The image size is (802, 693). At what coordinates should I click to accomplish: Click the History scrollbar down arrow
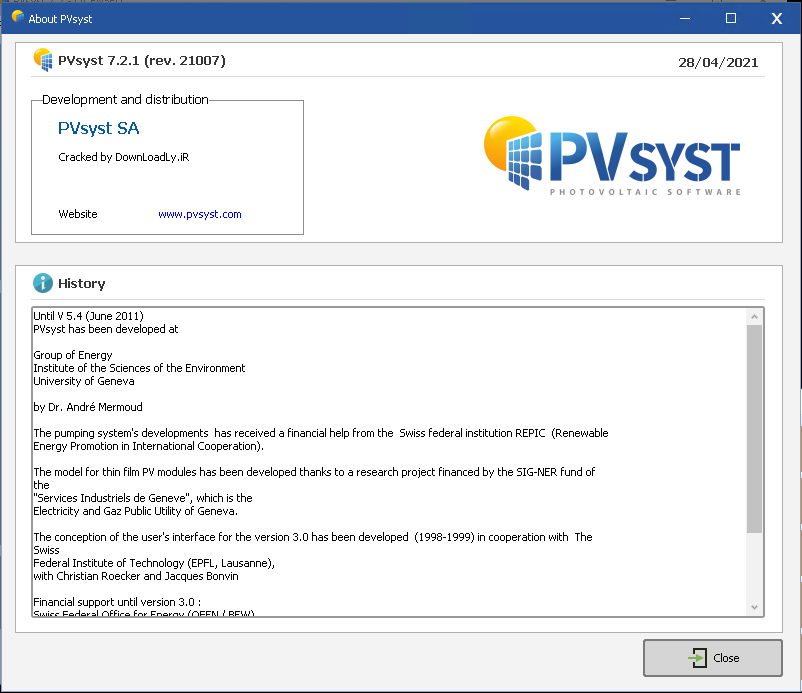754,607
